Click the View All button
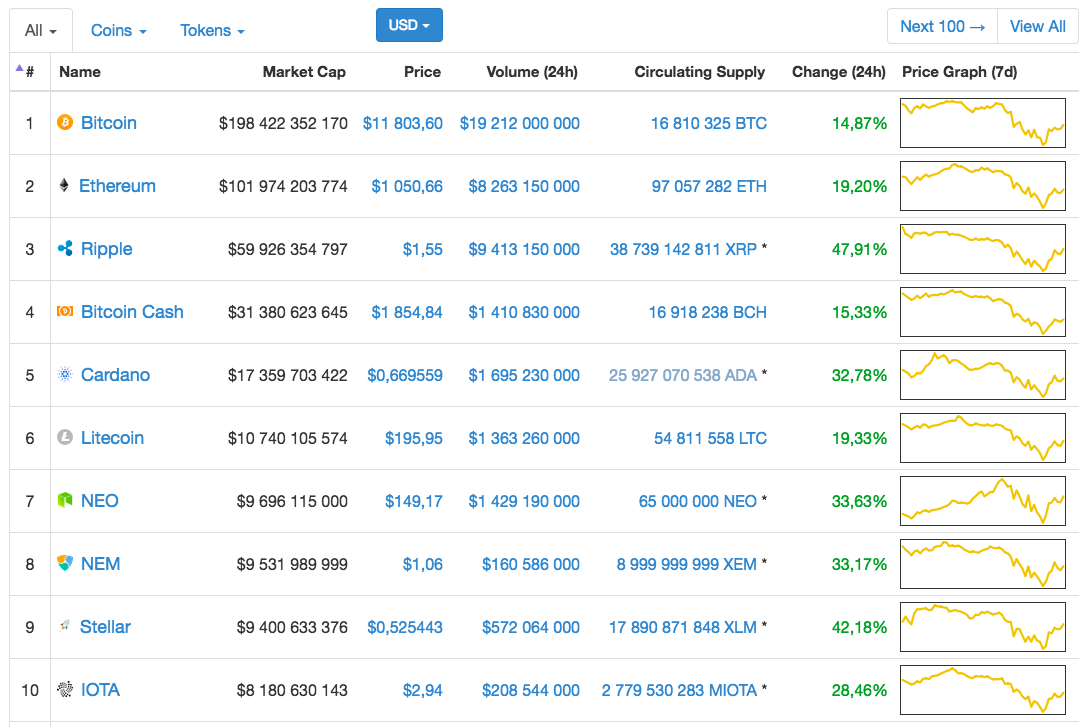1079x727 pixels. (1037, 26)
